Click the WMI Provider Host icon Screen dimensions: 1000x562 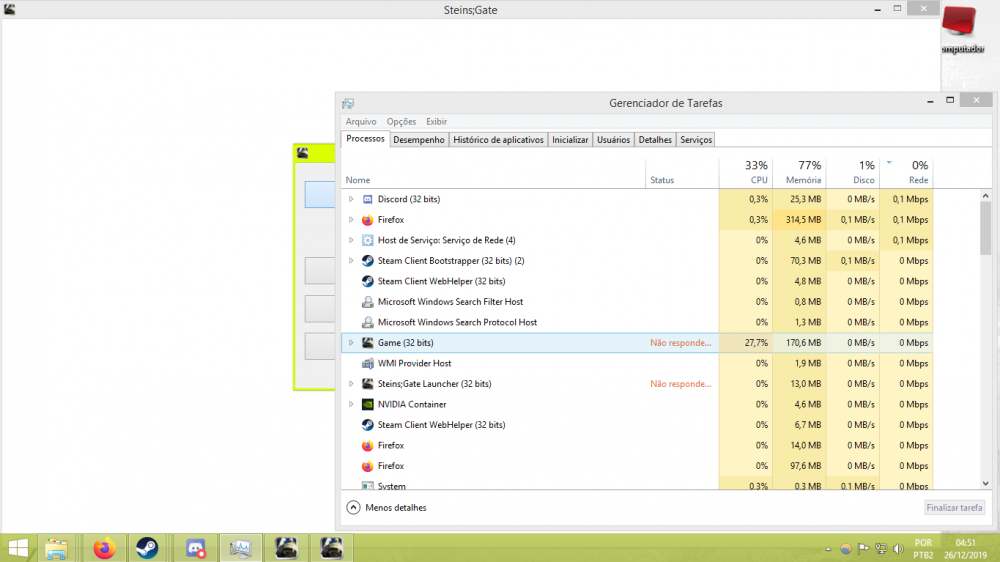coord(367,363)
